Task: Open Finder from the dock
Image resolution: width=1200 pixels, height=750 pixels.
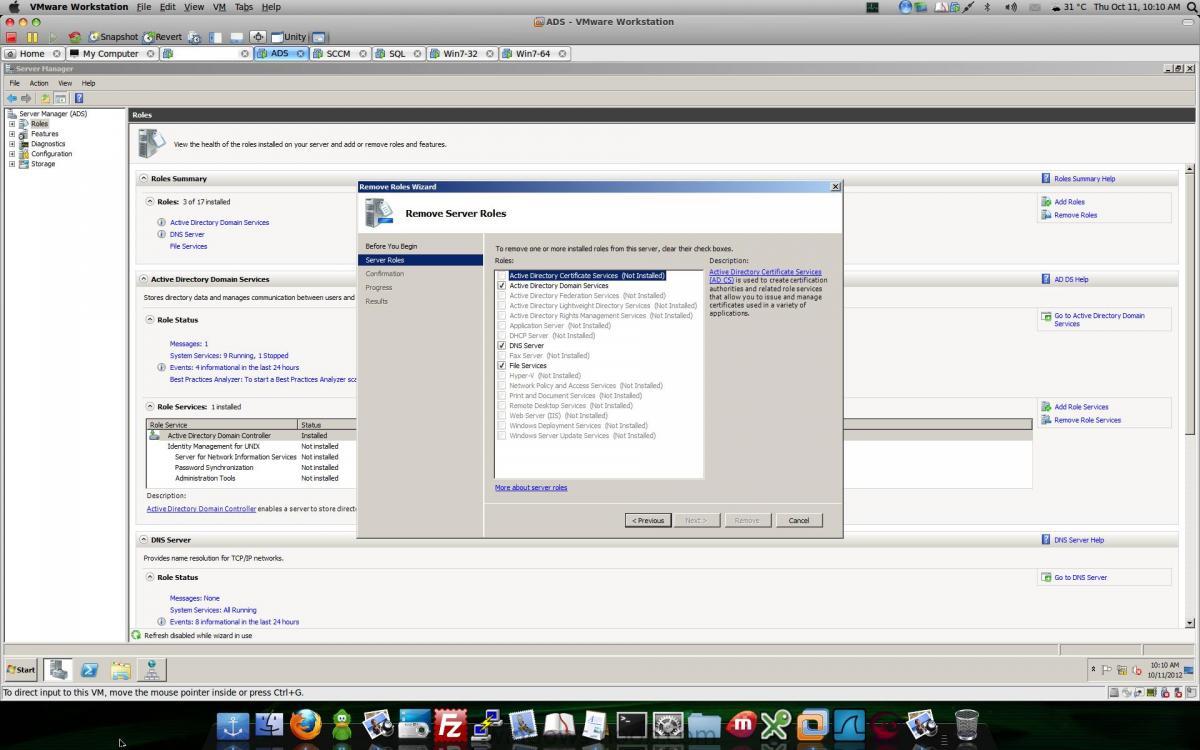Action: point(269,724)
